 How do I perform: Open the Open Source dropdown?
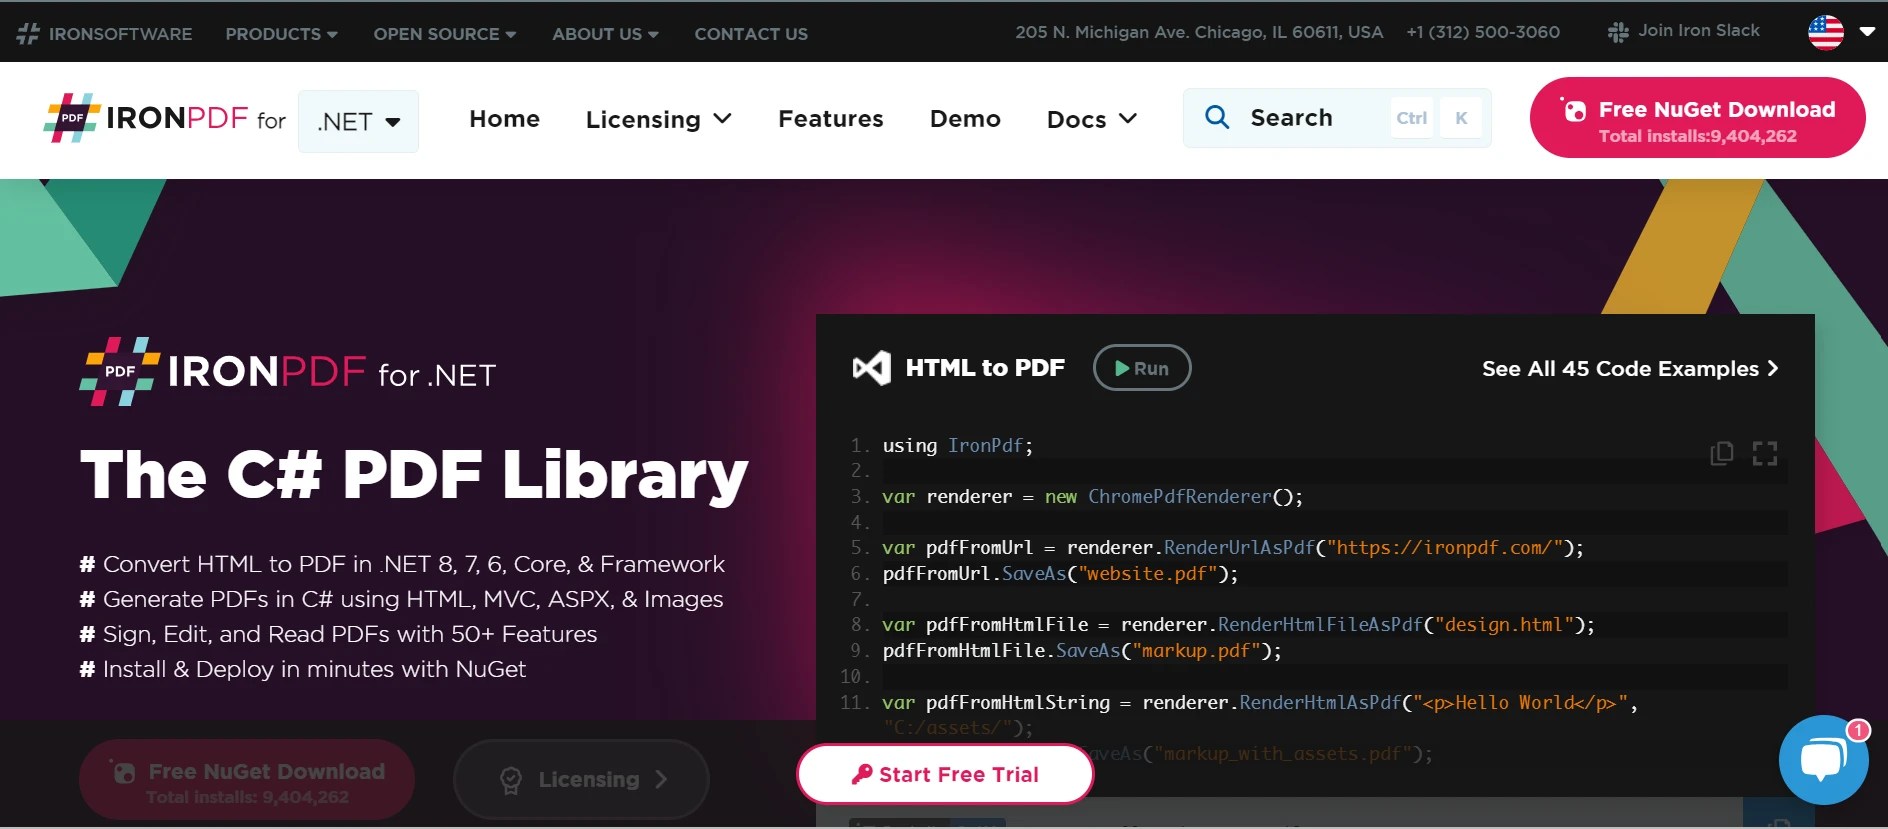(x=445, y=34)
